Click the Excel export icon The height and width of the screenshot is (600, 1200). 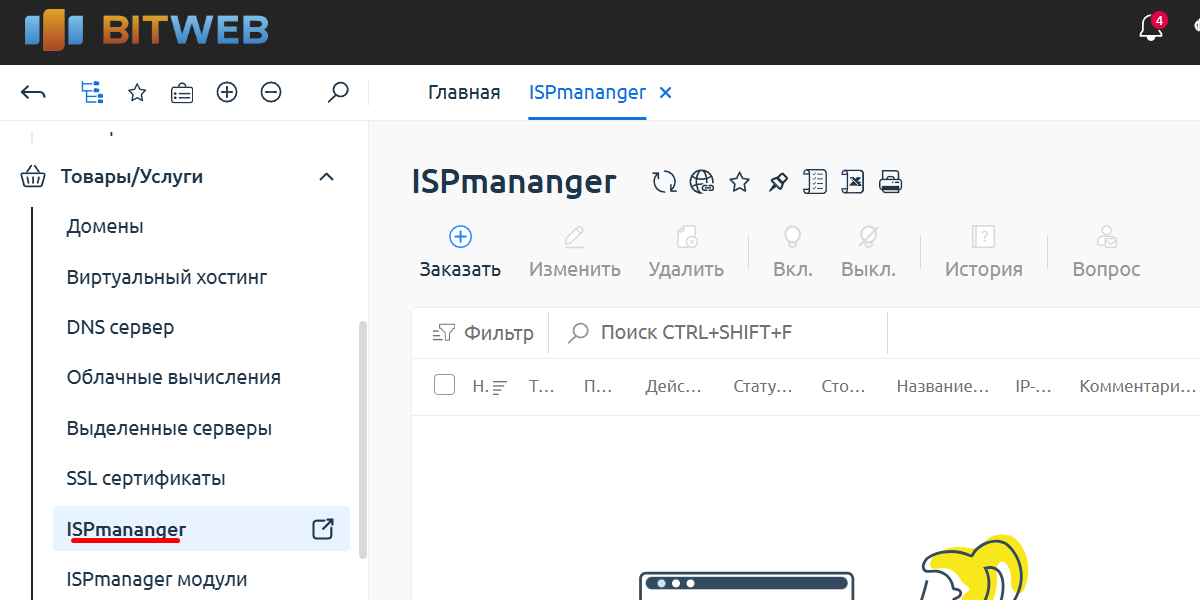click(852, 182)
